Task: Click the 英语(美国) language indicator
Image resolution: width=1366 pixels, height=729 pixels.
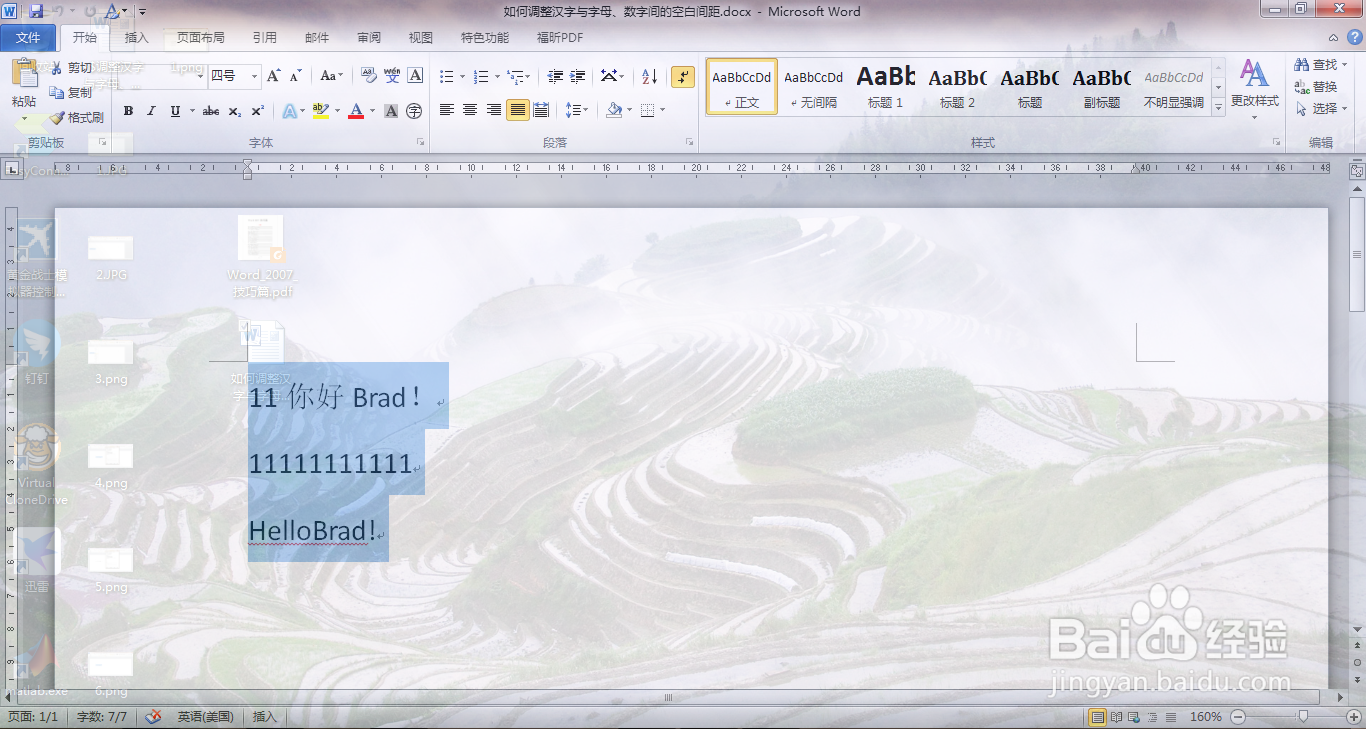Action: pyautogui.click(x=205, y=717)
